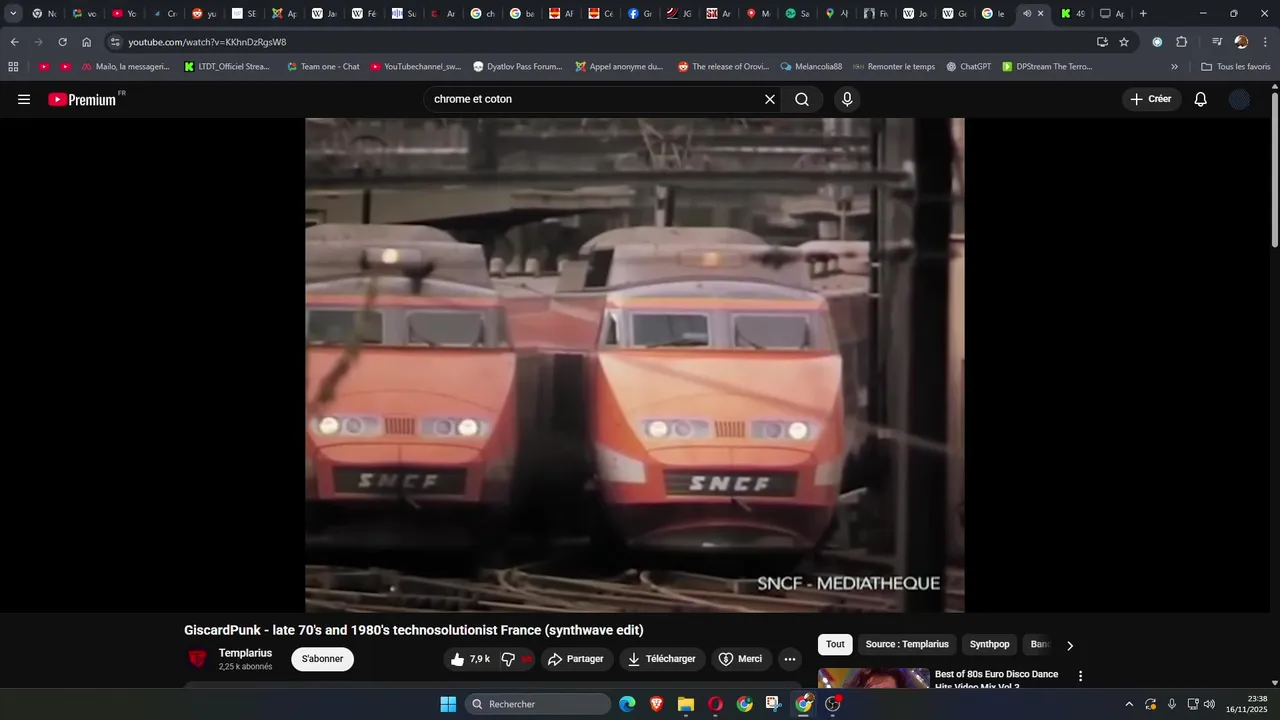This screenshot has height=720, width=1280.
Task: Click the Chrome address bar URL
Action: [207, 42]
